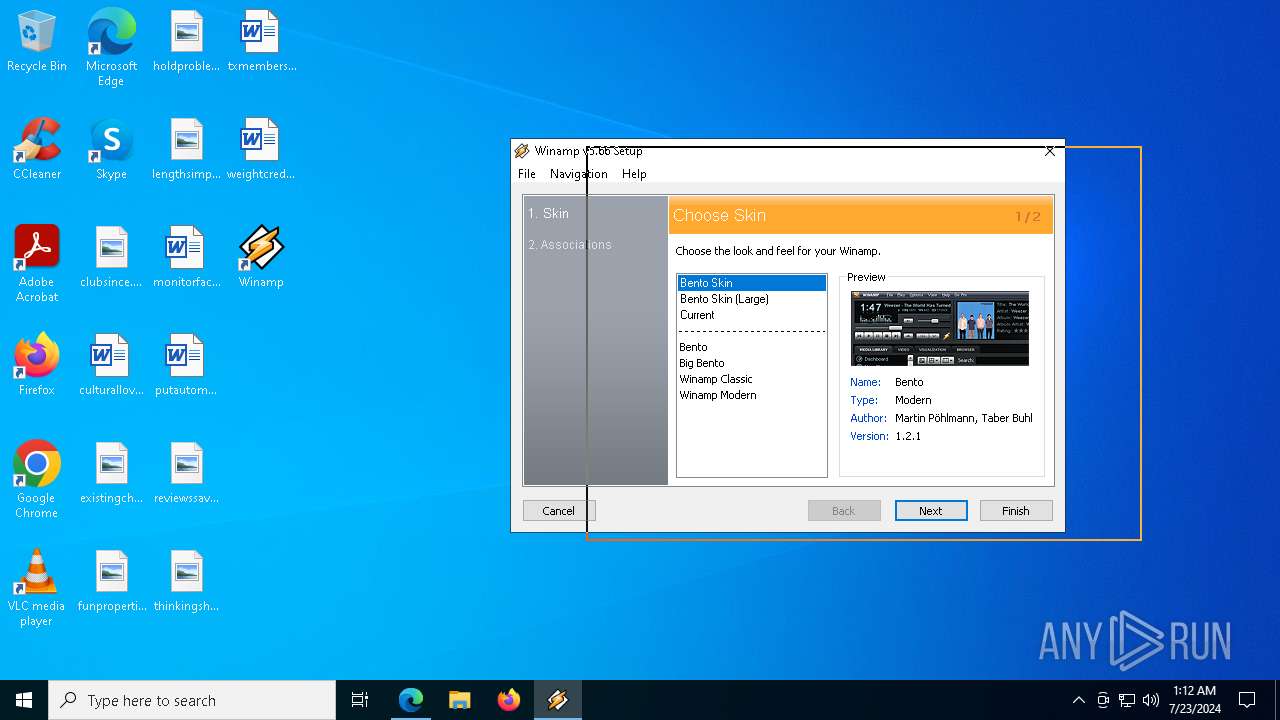The height and width of the screenshot is (720, 1280).
Task: Click the taskbar search box
Action: pyautogui.click(x=192, y=700)
